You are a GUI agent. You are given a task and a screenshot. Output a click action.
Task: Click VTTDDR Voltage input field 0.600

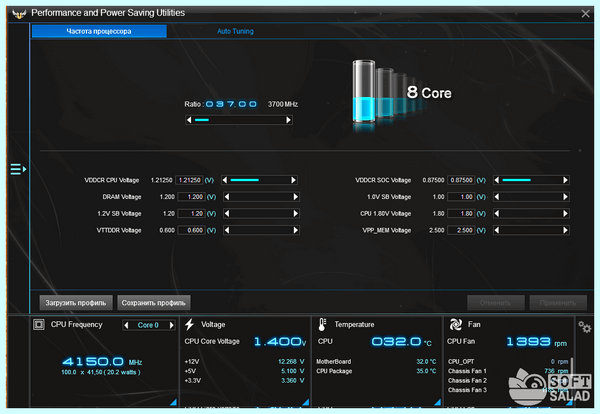(191, 230)
